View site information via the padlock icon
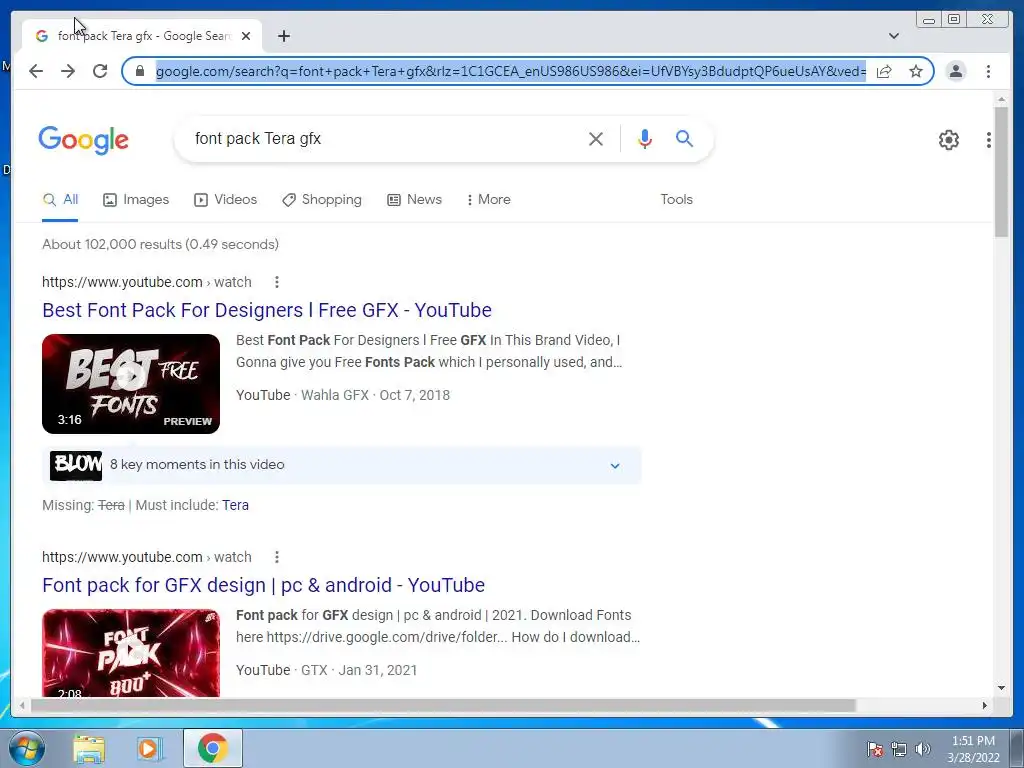Screen dimensions: 1024x768 point(139,71)
